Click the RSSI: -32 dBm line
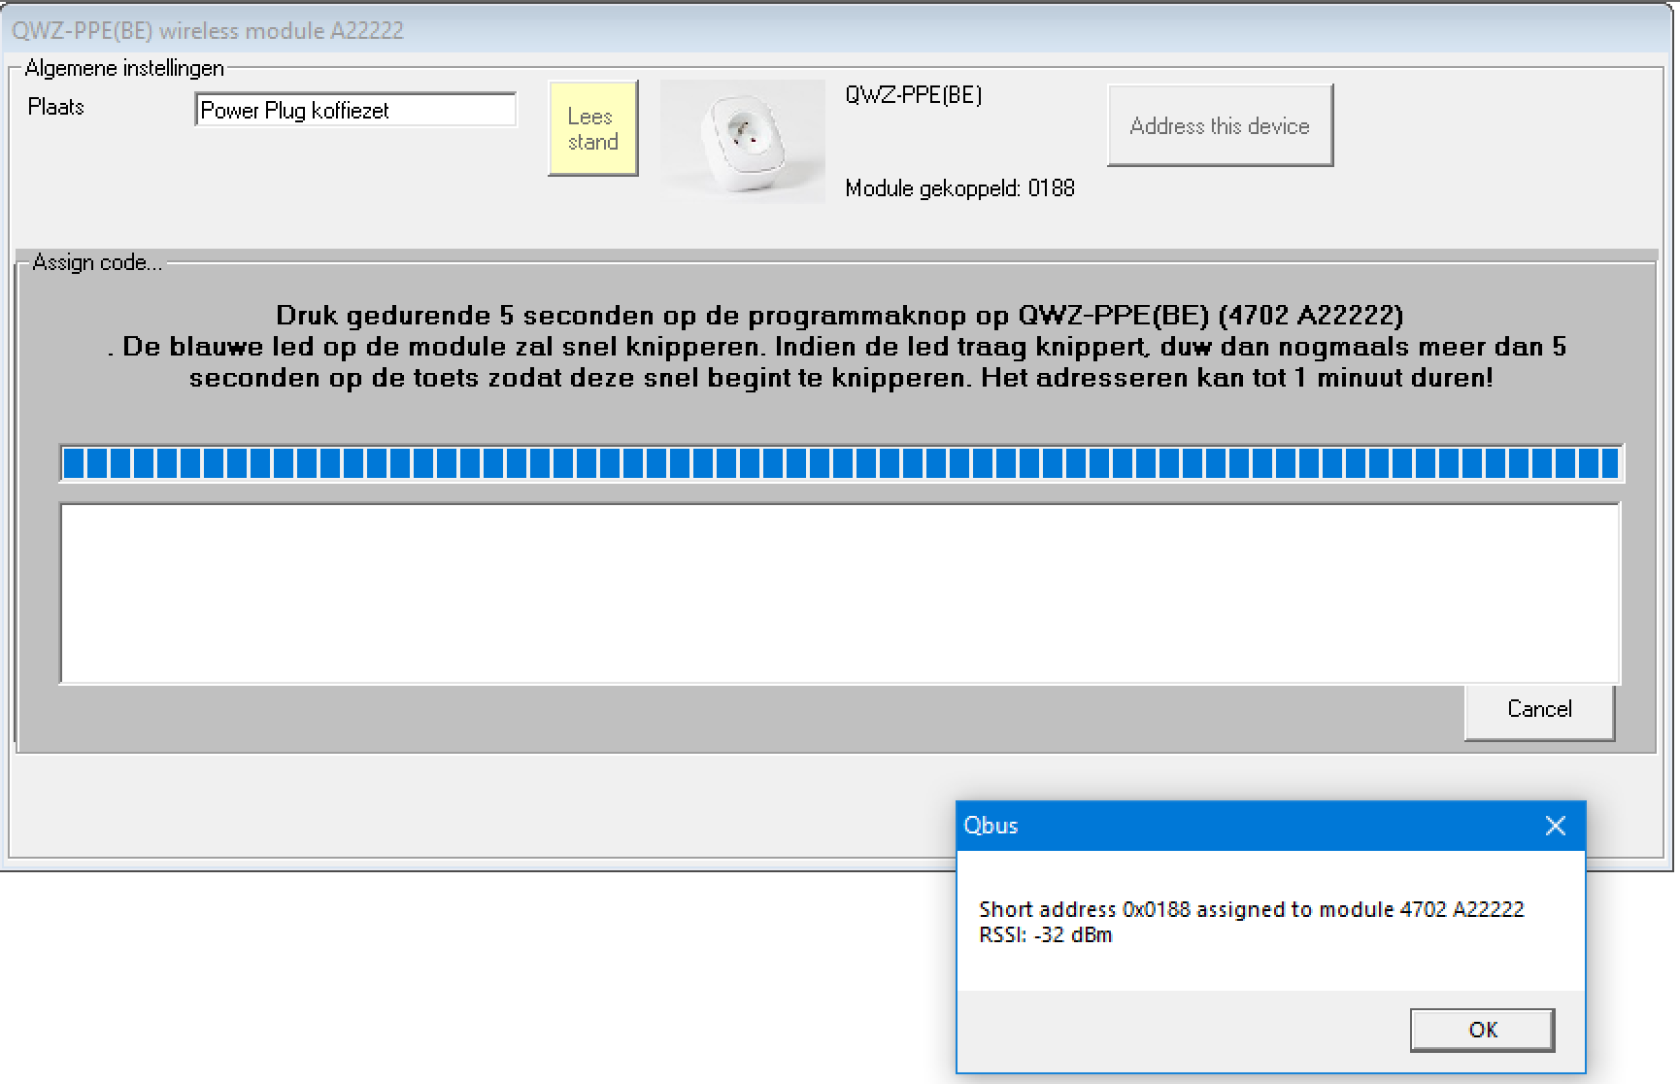The image size is (1680, 1084). pyautogui.click(x=1045, y=935)
